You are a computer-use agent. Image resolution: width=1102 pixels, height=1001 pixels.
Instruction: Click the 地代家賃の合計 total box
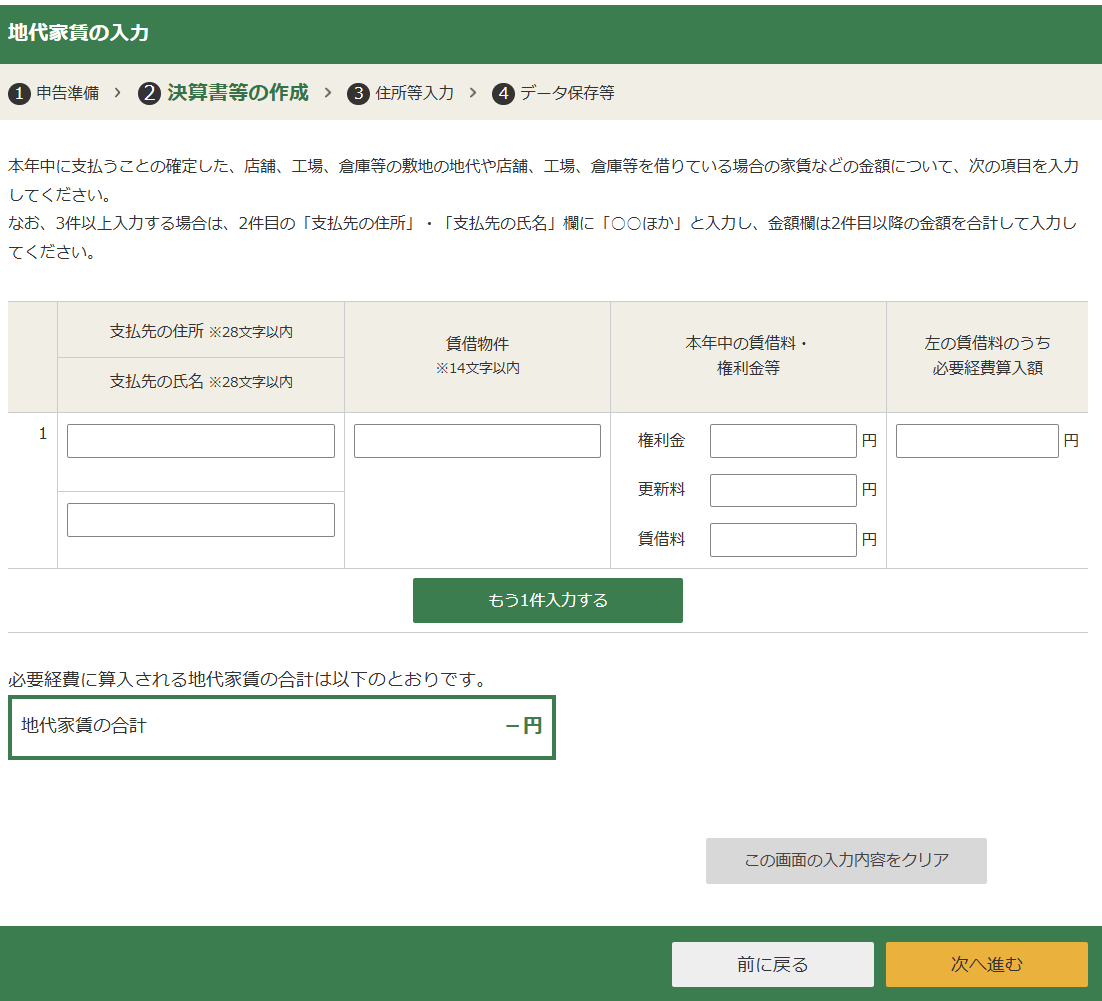281,727
